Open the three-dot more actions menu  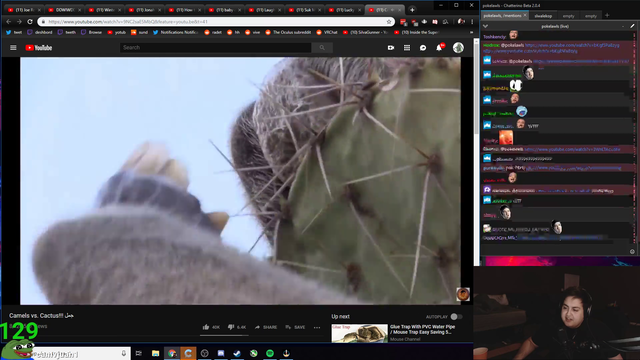coord(317,327)
